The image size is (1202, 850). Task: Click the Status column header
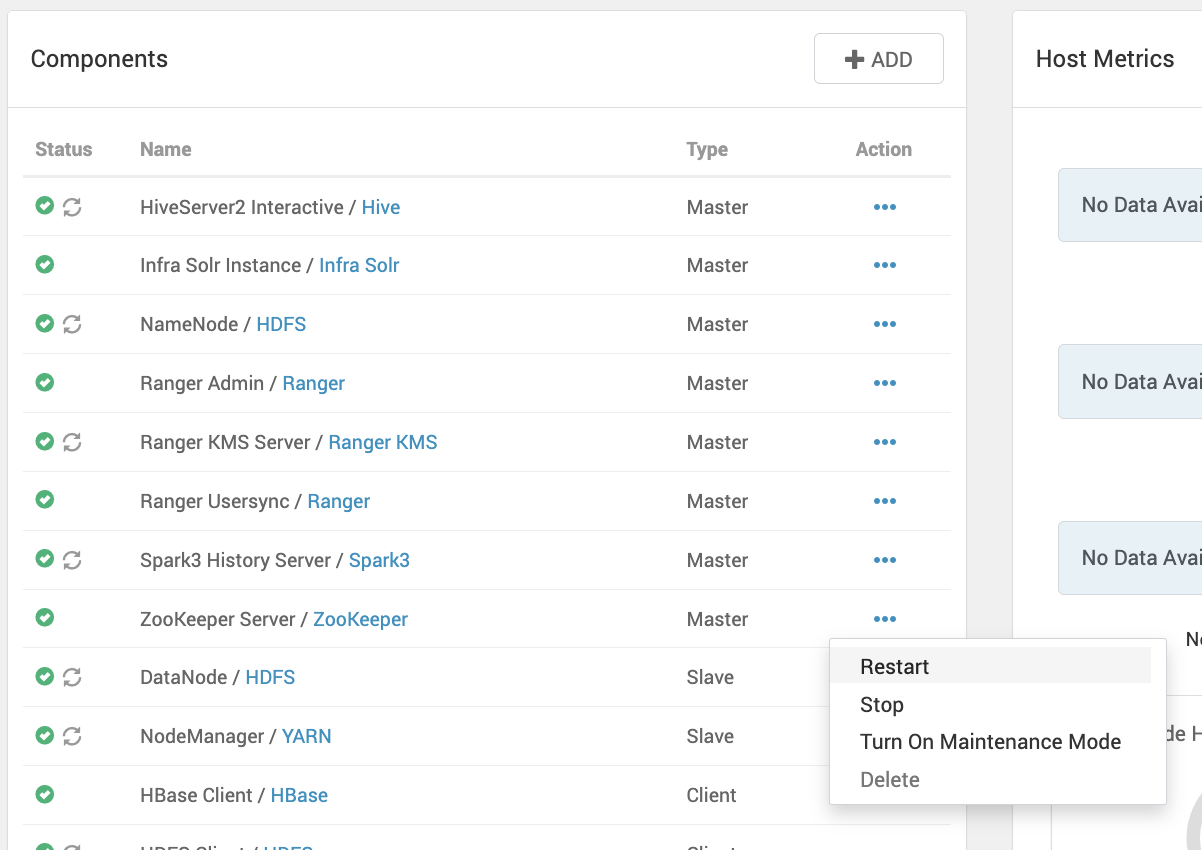pyautogui.click(x=64, y=149)
